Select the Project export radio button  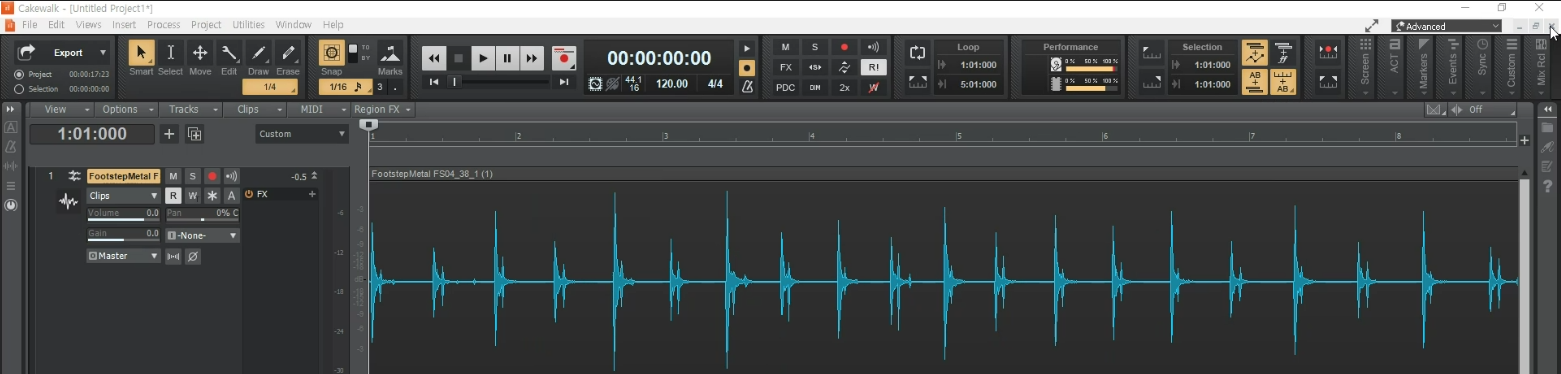pos(19,74)
